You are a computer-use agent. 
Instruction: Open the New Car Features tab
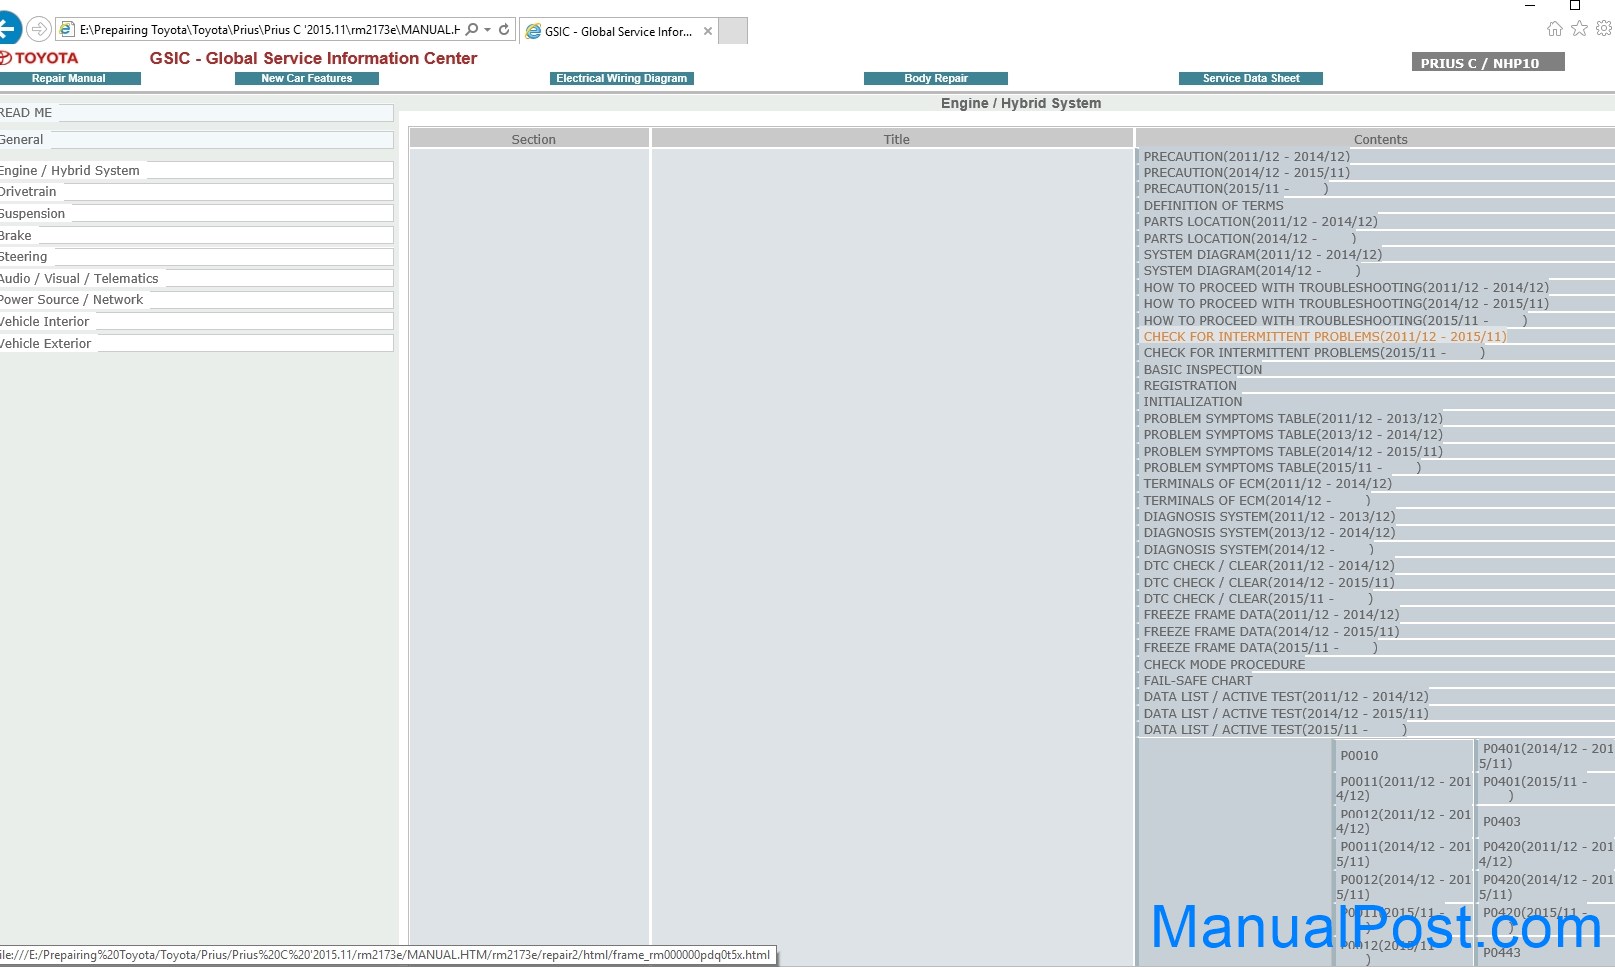(x=307, y=78)
